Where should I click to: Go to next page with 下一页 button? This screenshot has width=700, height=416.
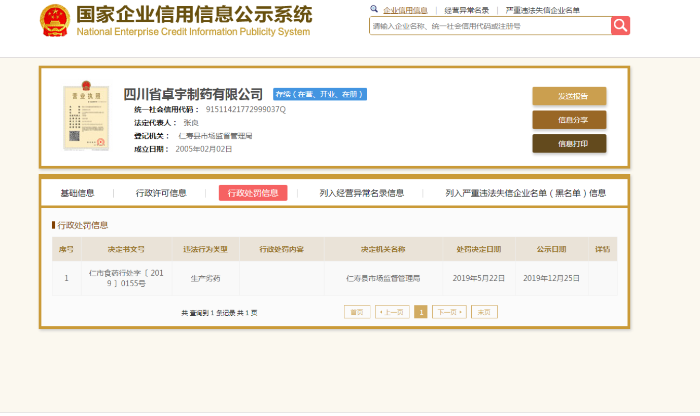click(x=449, y=312)
